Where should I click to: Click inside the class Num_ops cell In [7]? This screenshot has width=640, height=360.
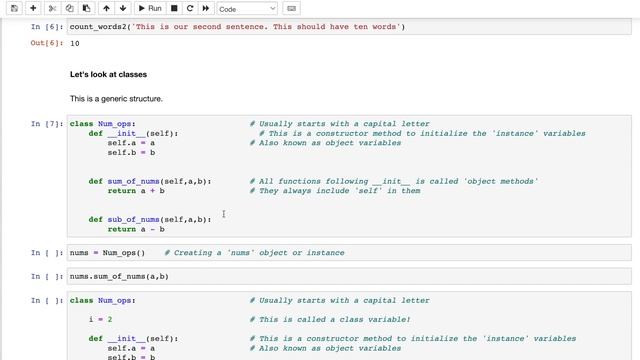[x=349, y=176]
